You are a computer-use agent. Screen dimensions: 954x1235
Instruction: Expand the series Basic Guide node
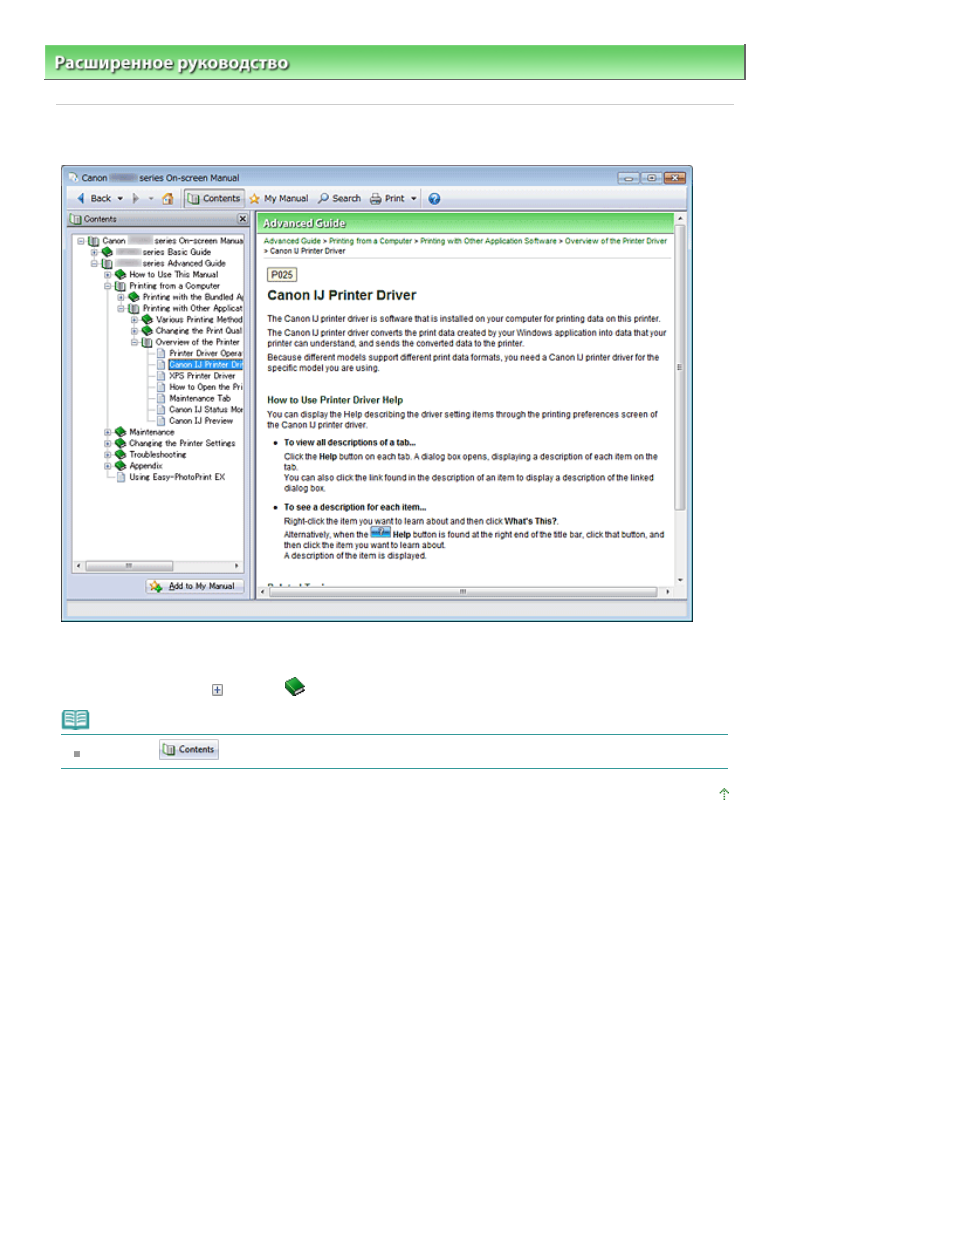[94, 252]
